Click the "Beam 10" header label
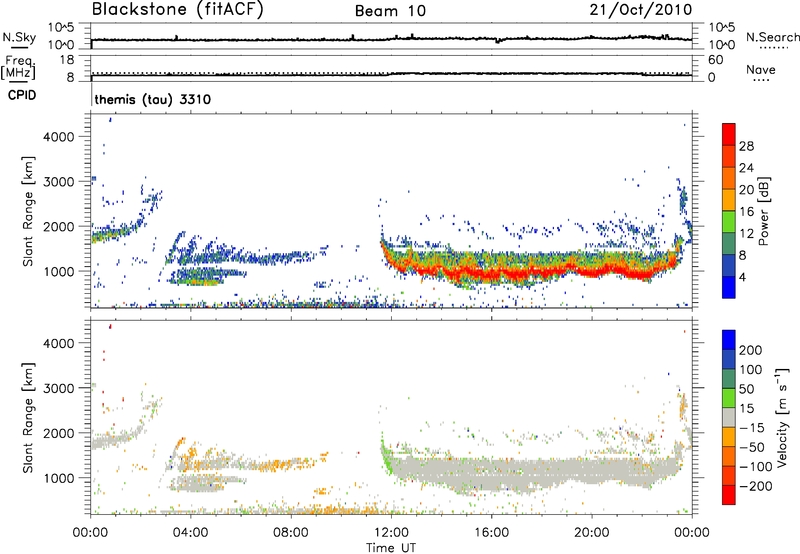The width and height of the screenshot is (800, 554). pyautogui.click(x=390, y=11)
